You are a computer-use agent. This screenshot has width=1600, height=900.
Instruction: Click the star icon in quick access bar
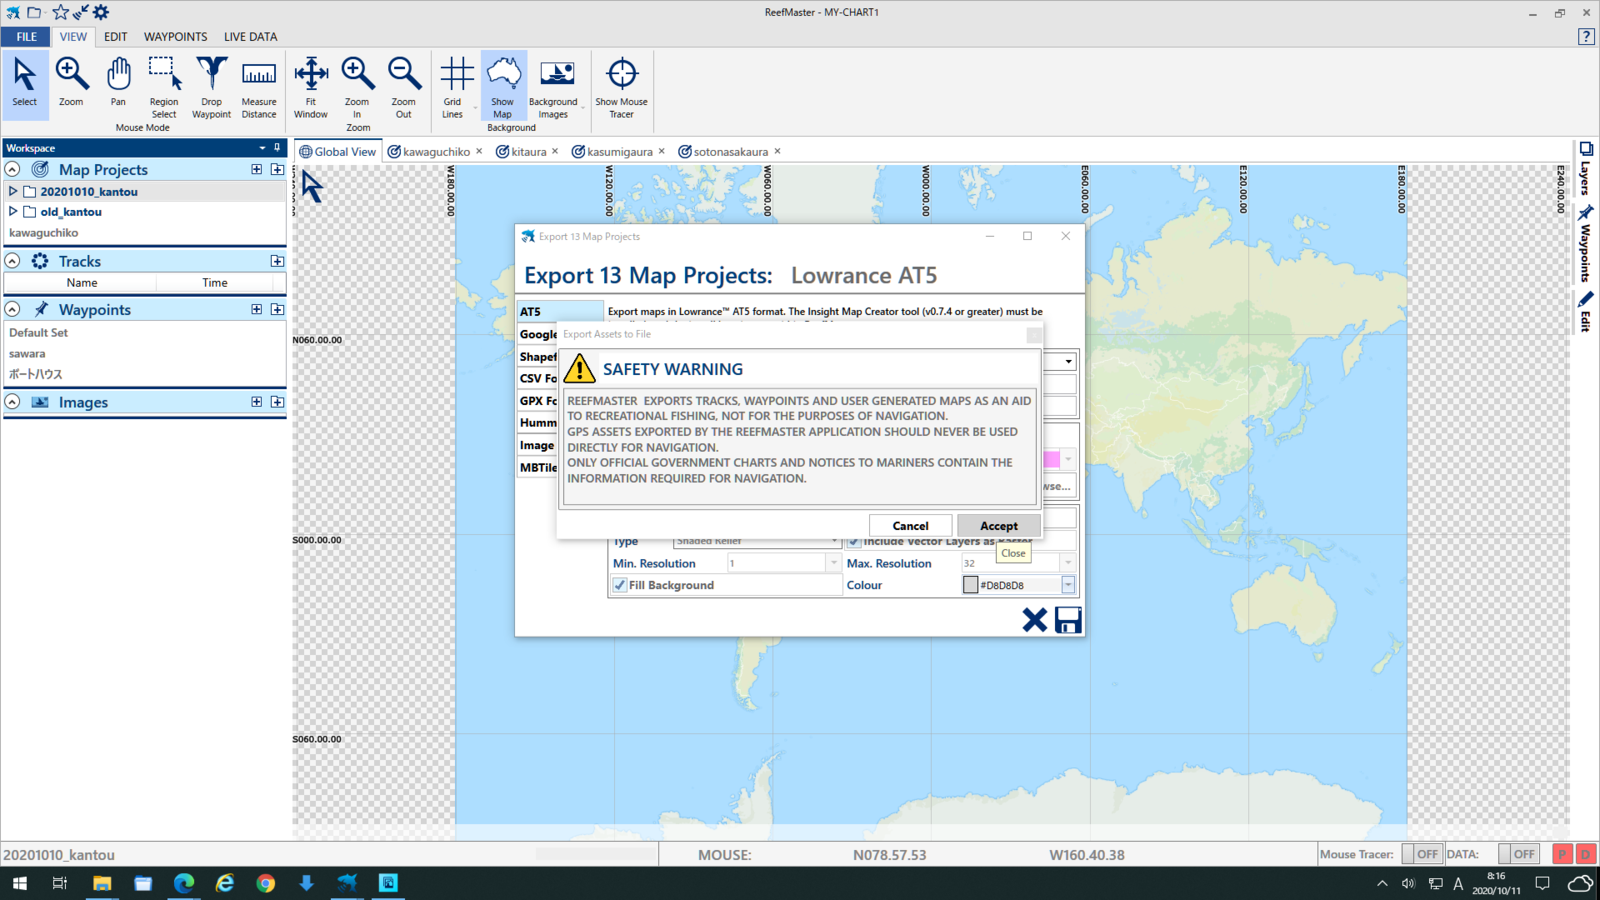[x=60, y=12]
